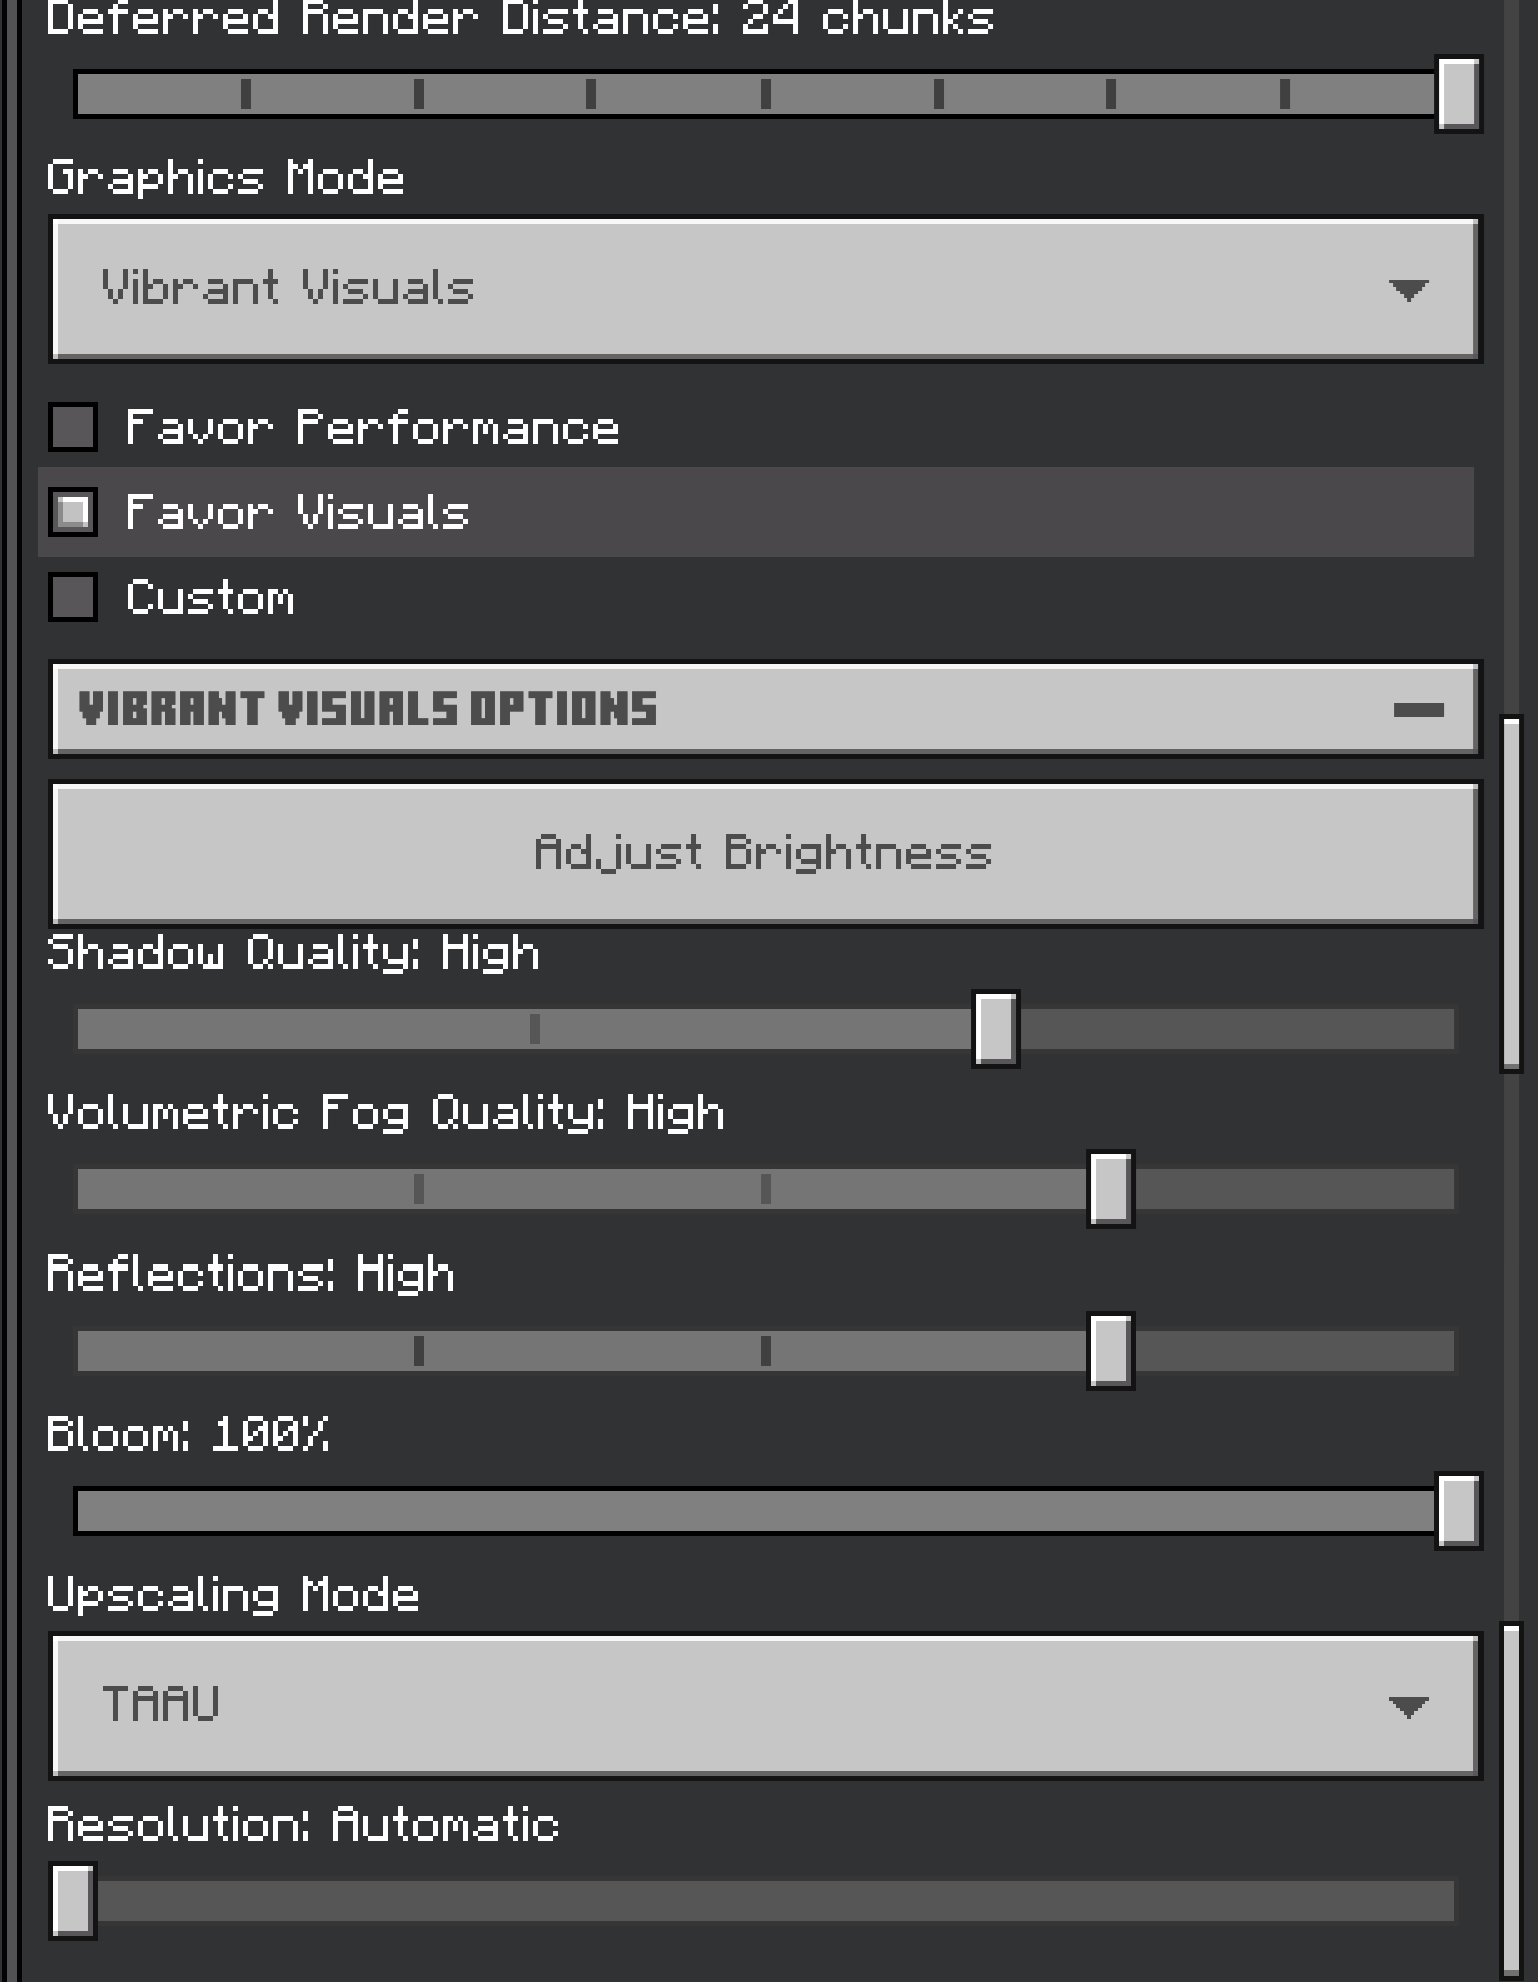The height and width of the screenshot is (1982, 1539).
Task: Collapse the Vibrant Visuals Options section
Action: [x=765, y=709]
